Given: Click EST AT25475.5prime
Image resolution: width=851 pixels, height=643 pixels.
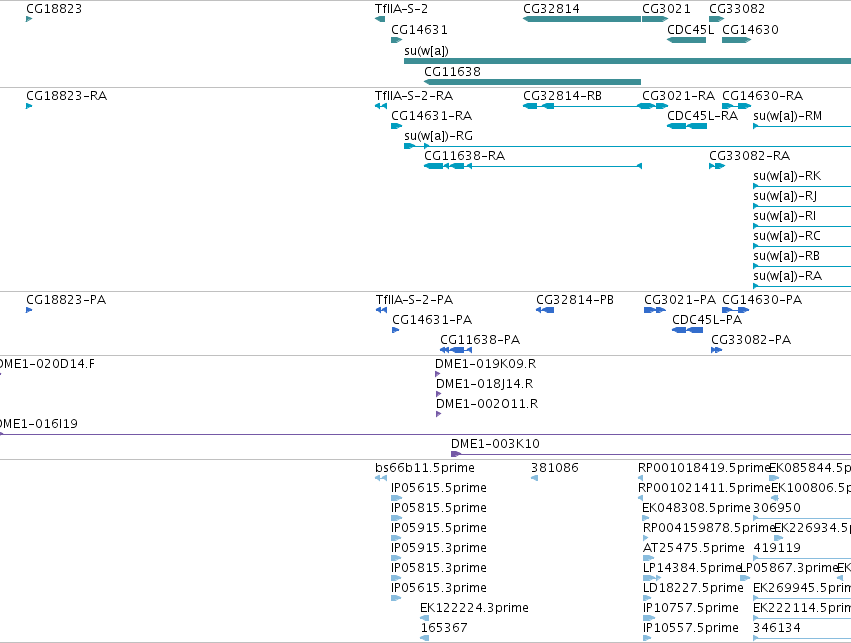Looking at the screenshot, I should [x=694, y=548].
